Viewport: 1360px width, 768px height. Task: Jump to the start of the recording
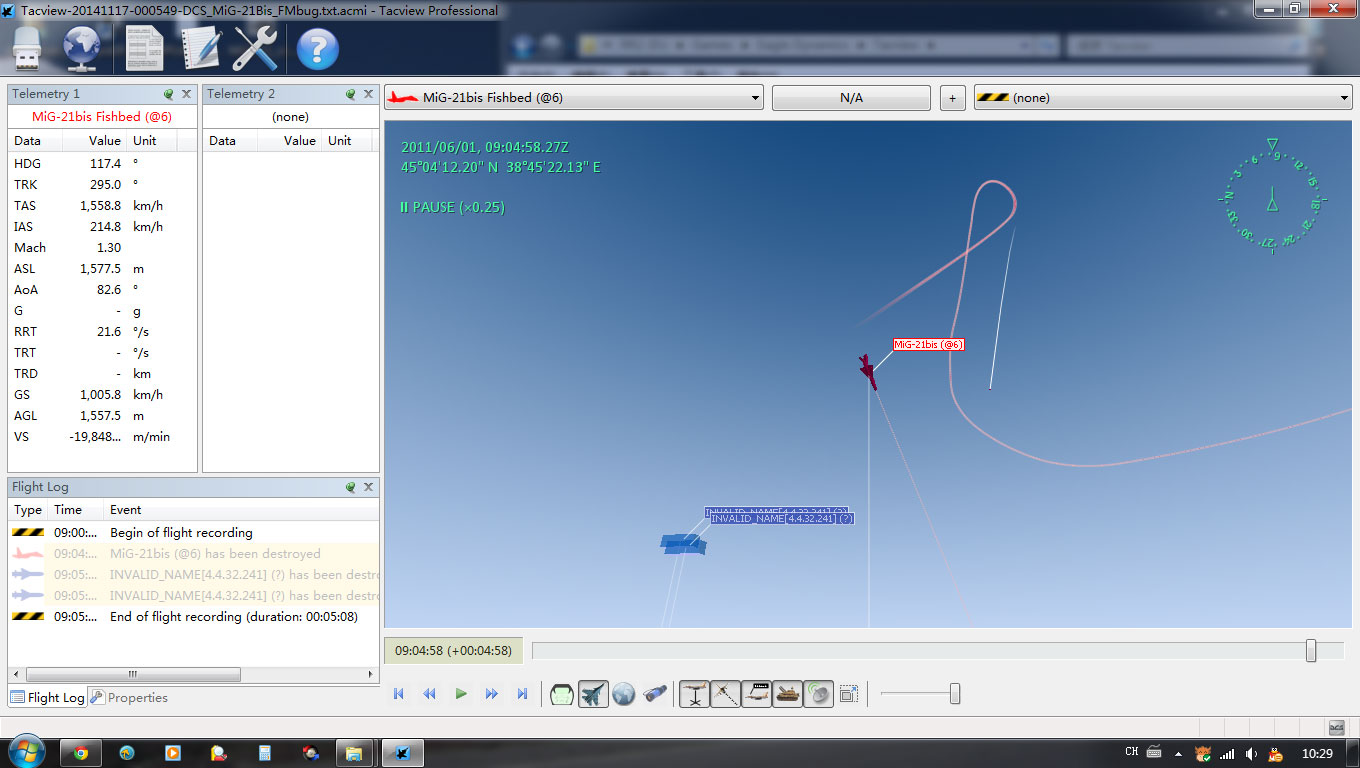tap(399, 694)
